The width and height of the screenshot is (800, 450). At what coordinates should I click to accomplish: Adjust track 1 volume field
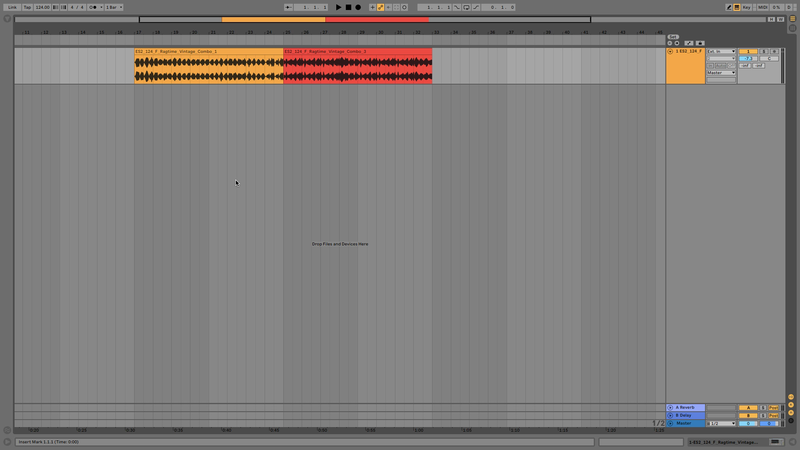pos(748,59)
